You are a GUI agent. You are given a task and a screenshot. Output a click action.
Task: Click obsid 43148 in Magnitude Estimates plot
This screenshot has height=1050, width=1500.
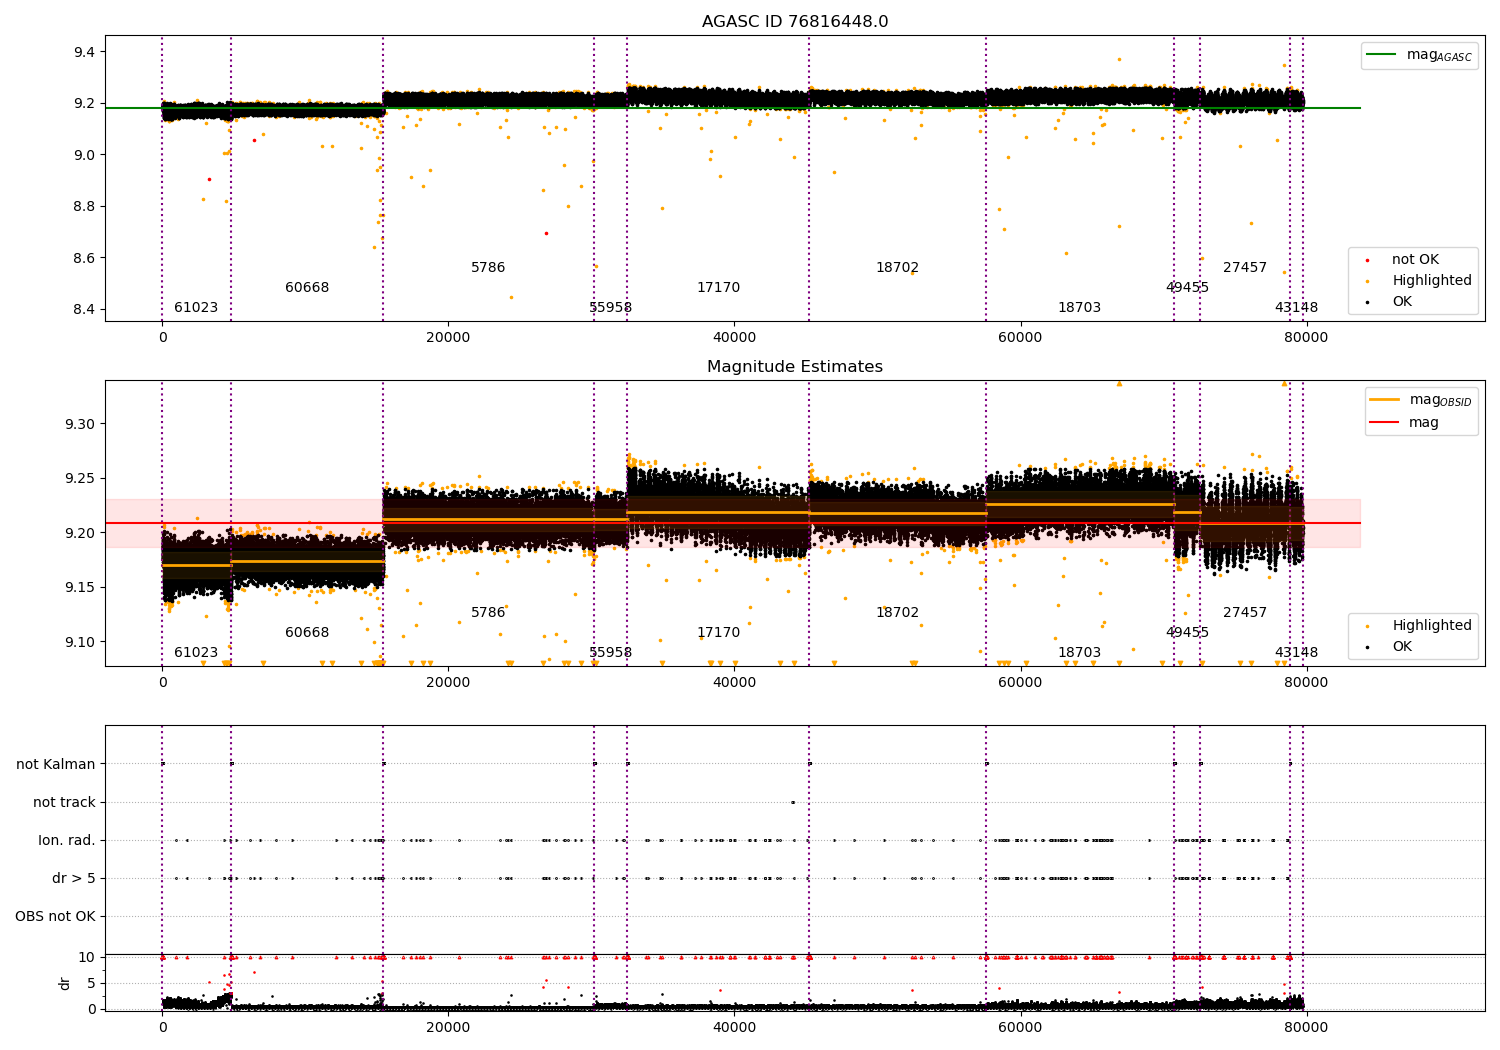(x=1296, y=653)
